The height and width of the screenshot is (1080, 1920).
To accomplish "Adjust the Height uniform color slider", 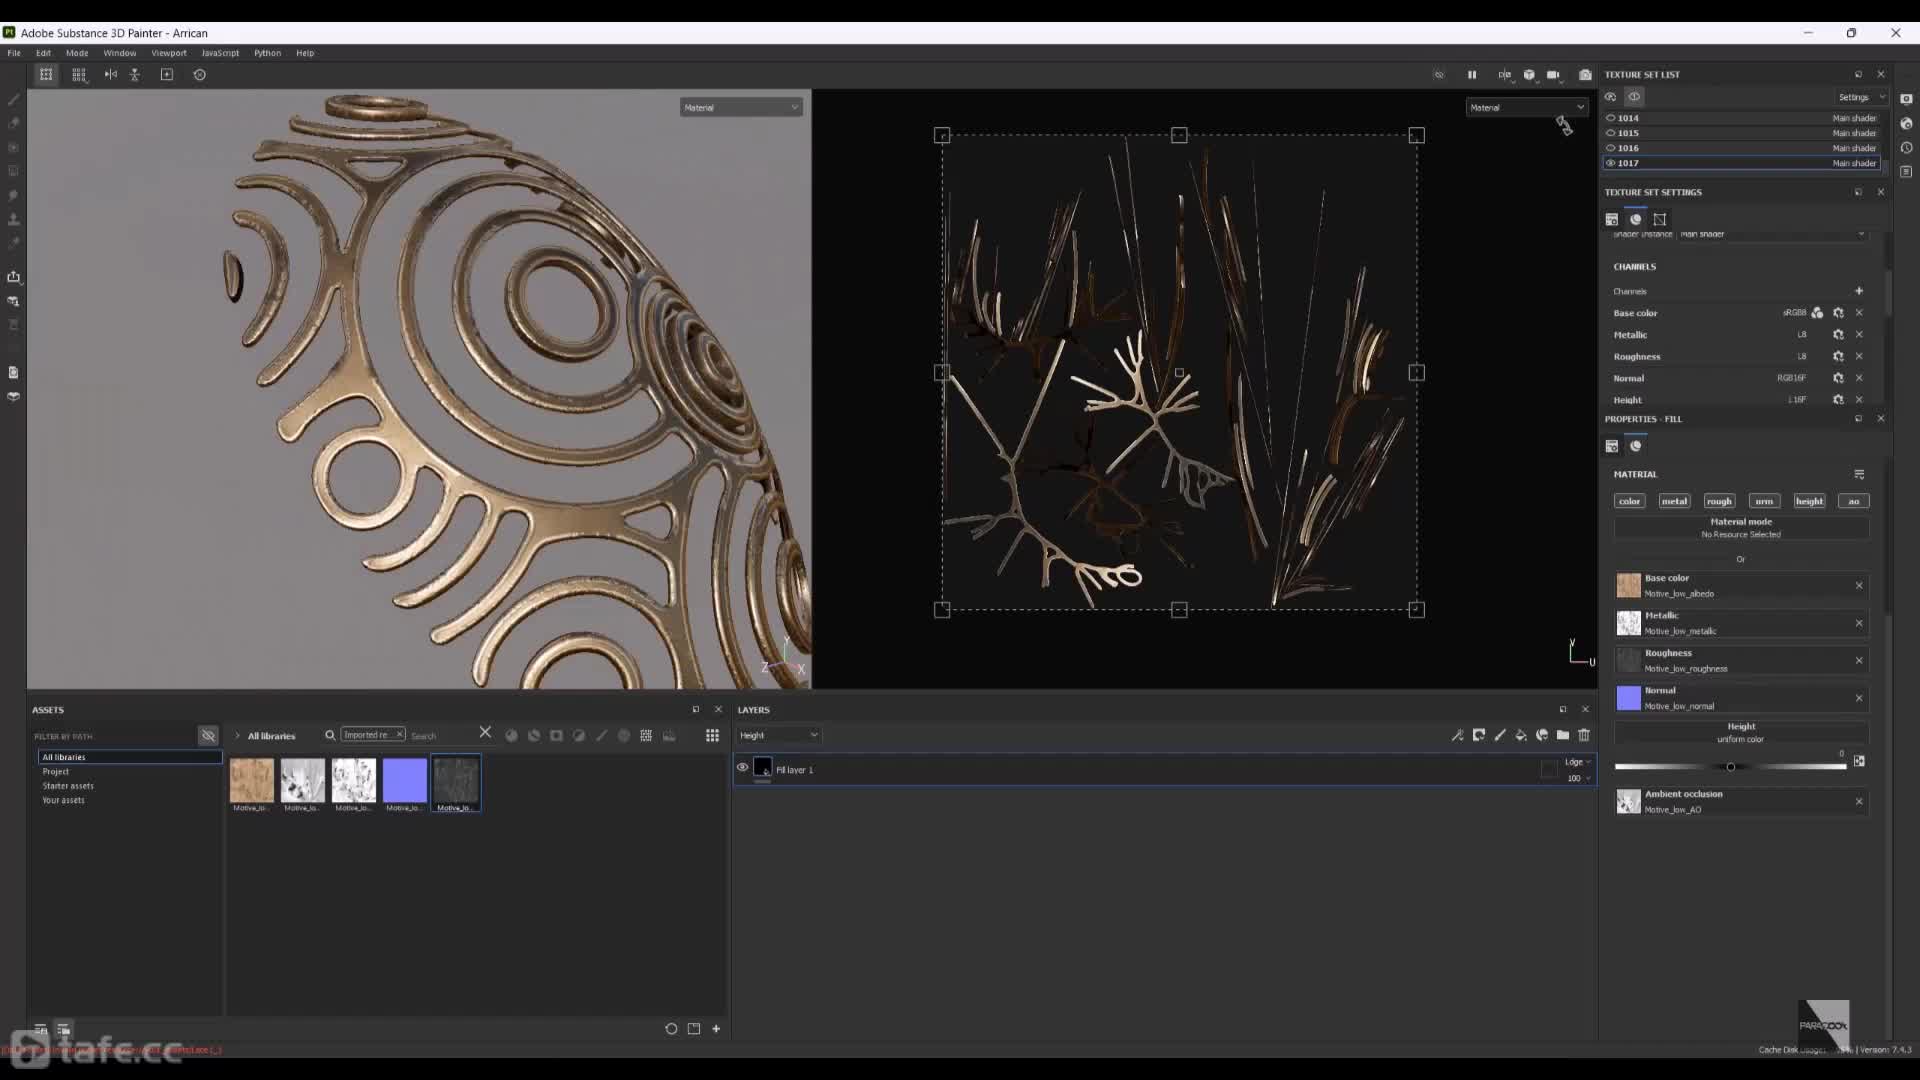I will click(1730, 767).
